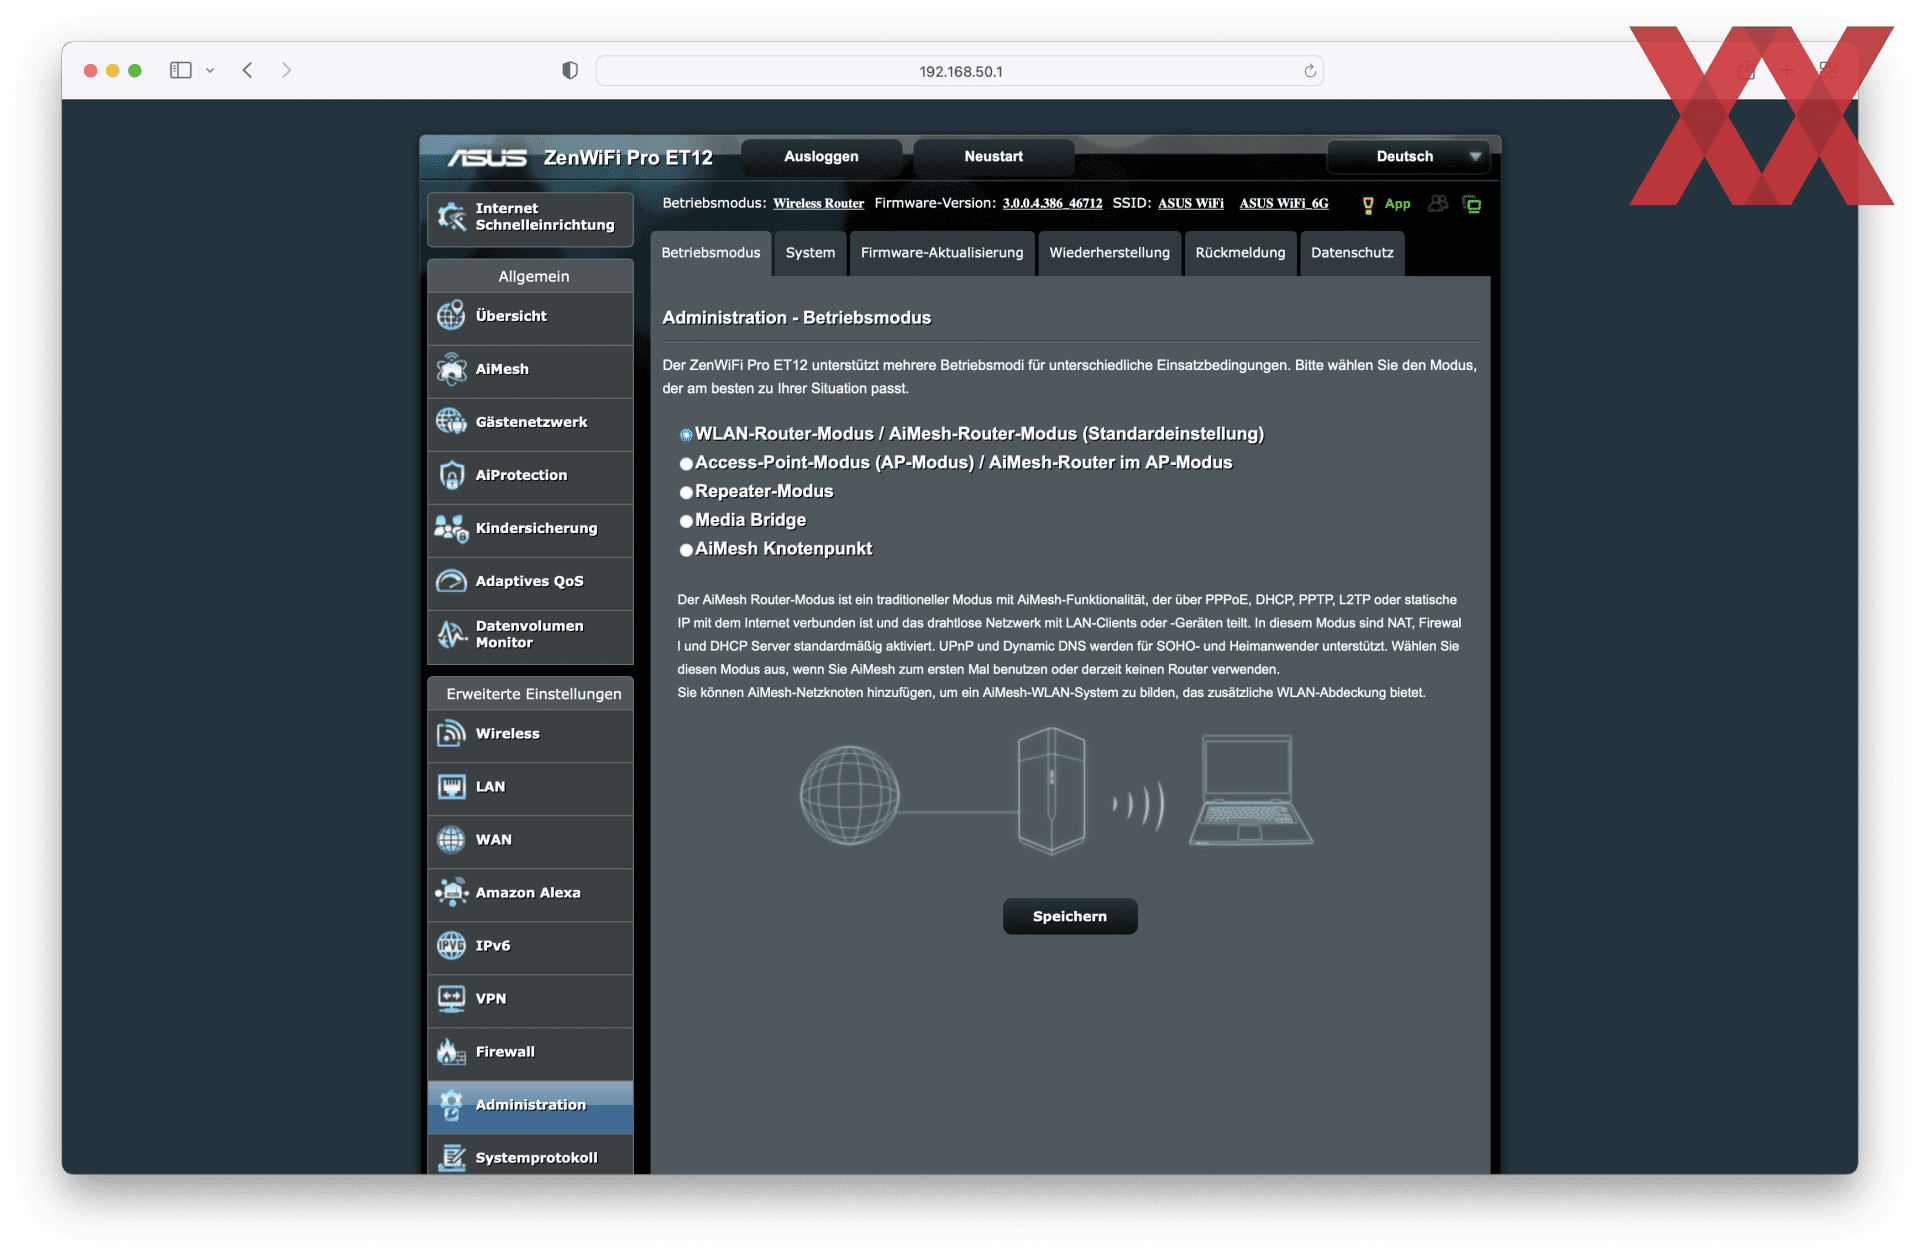
Task: Click the App lightbulb icon
Action: (1368, 205)
